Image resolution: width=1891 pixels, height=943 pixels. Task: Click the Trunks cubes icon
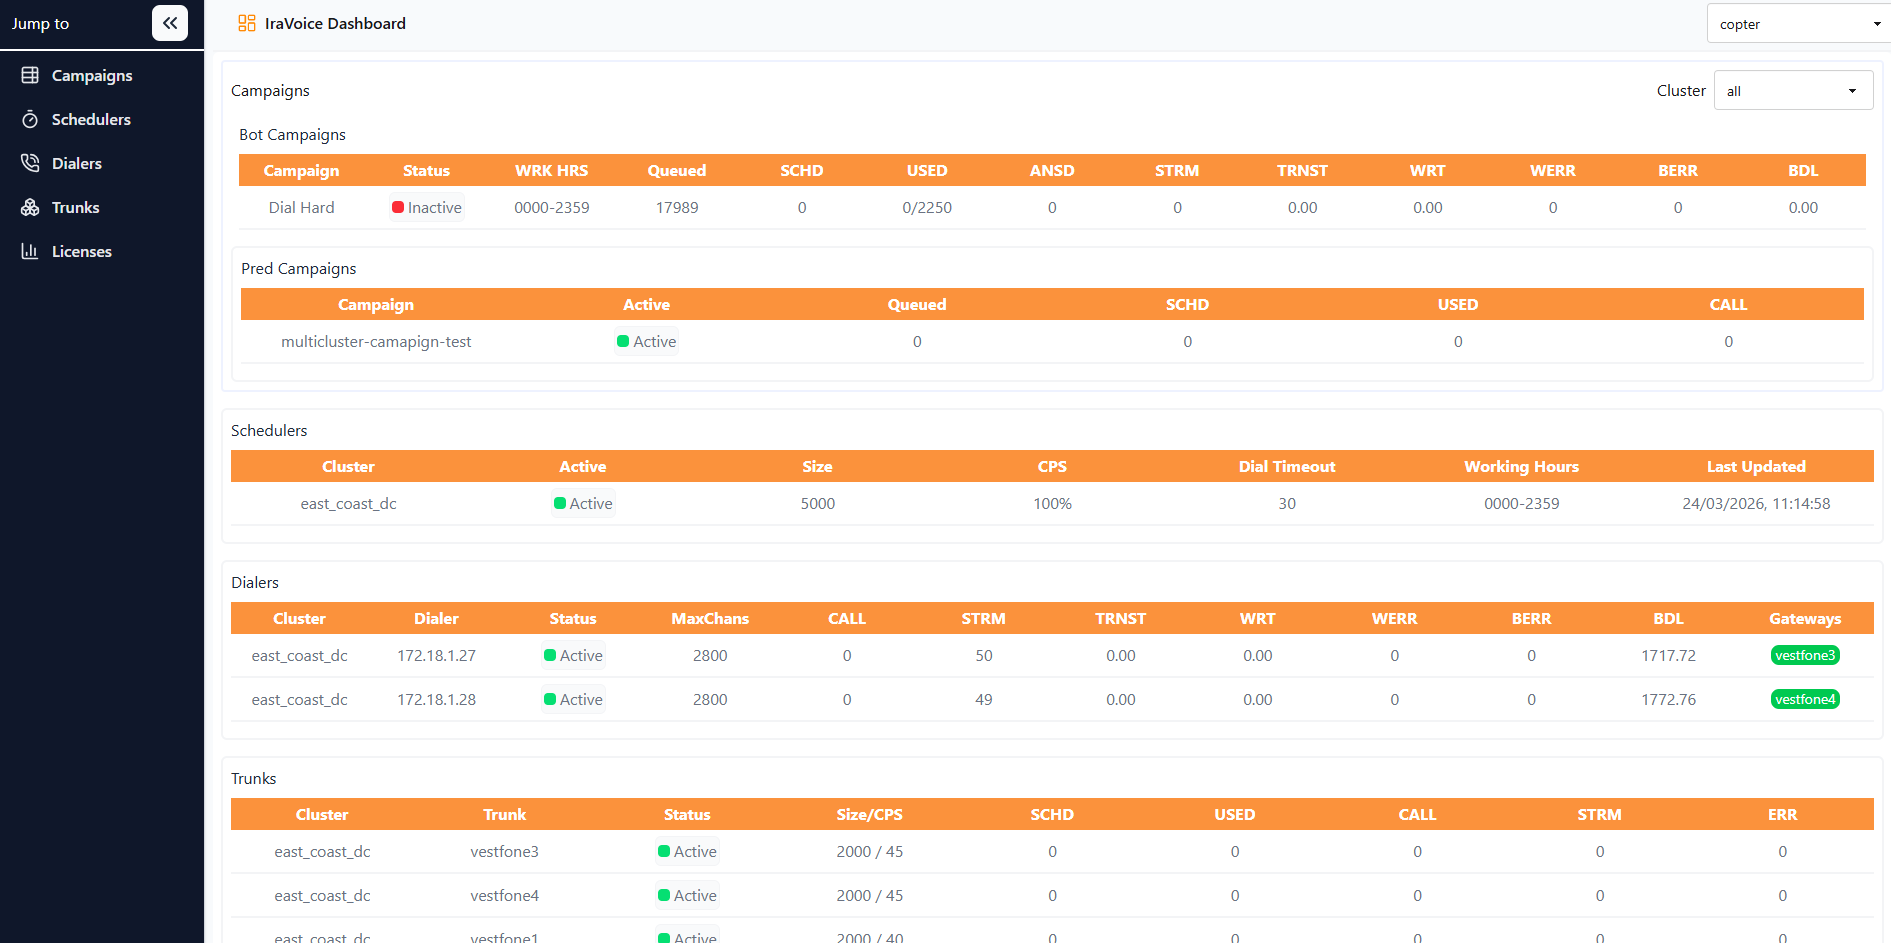tap(30, 207)
